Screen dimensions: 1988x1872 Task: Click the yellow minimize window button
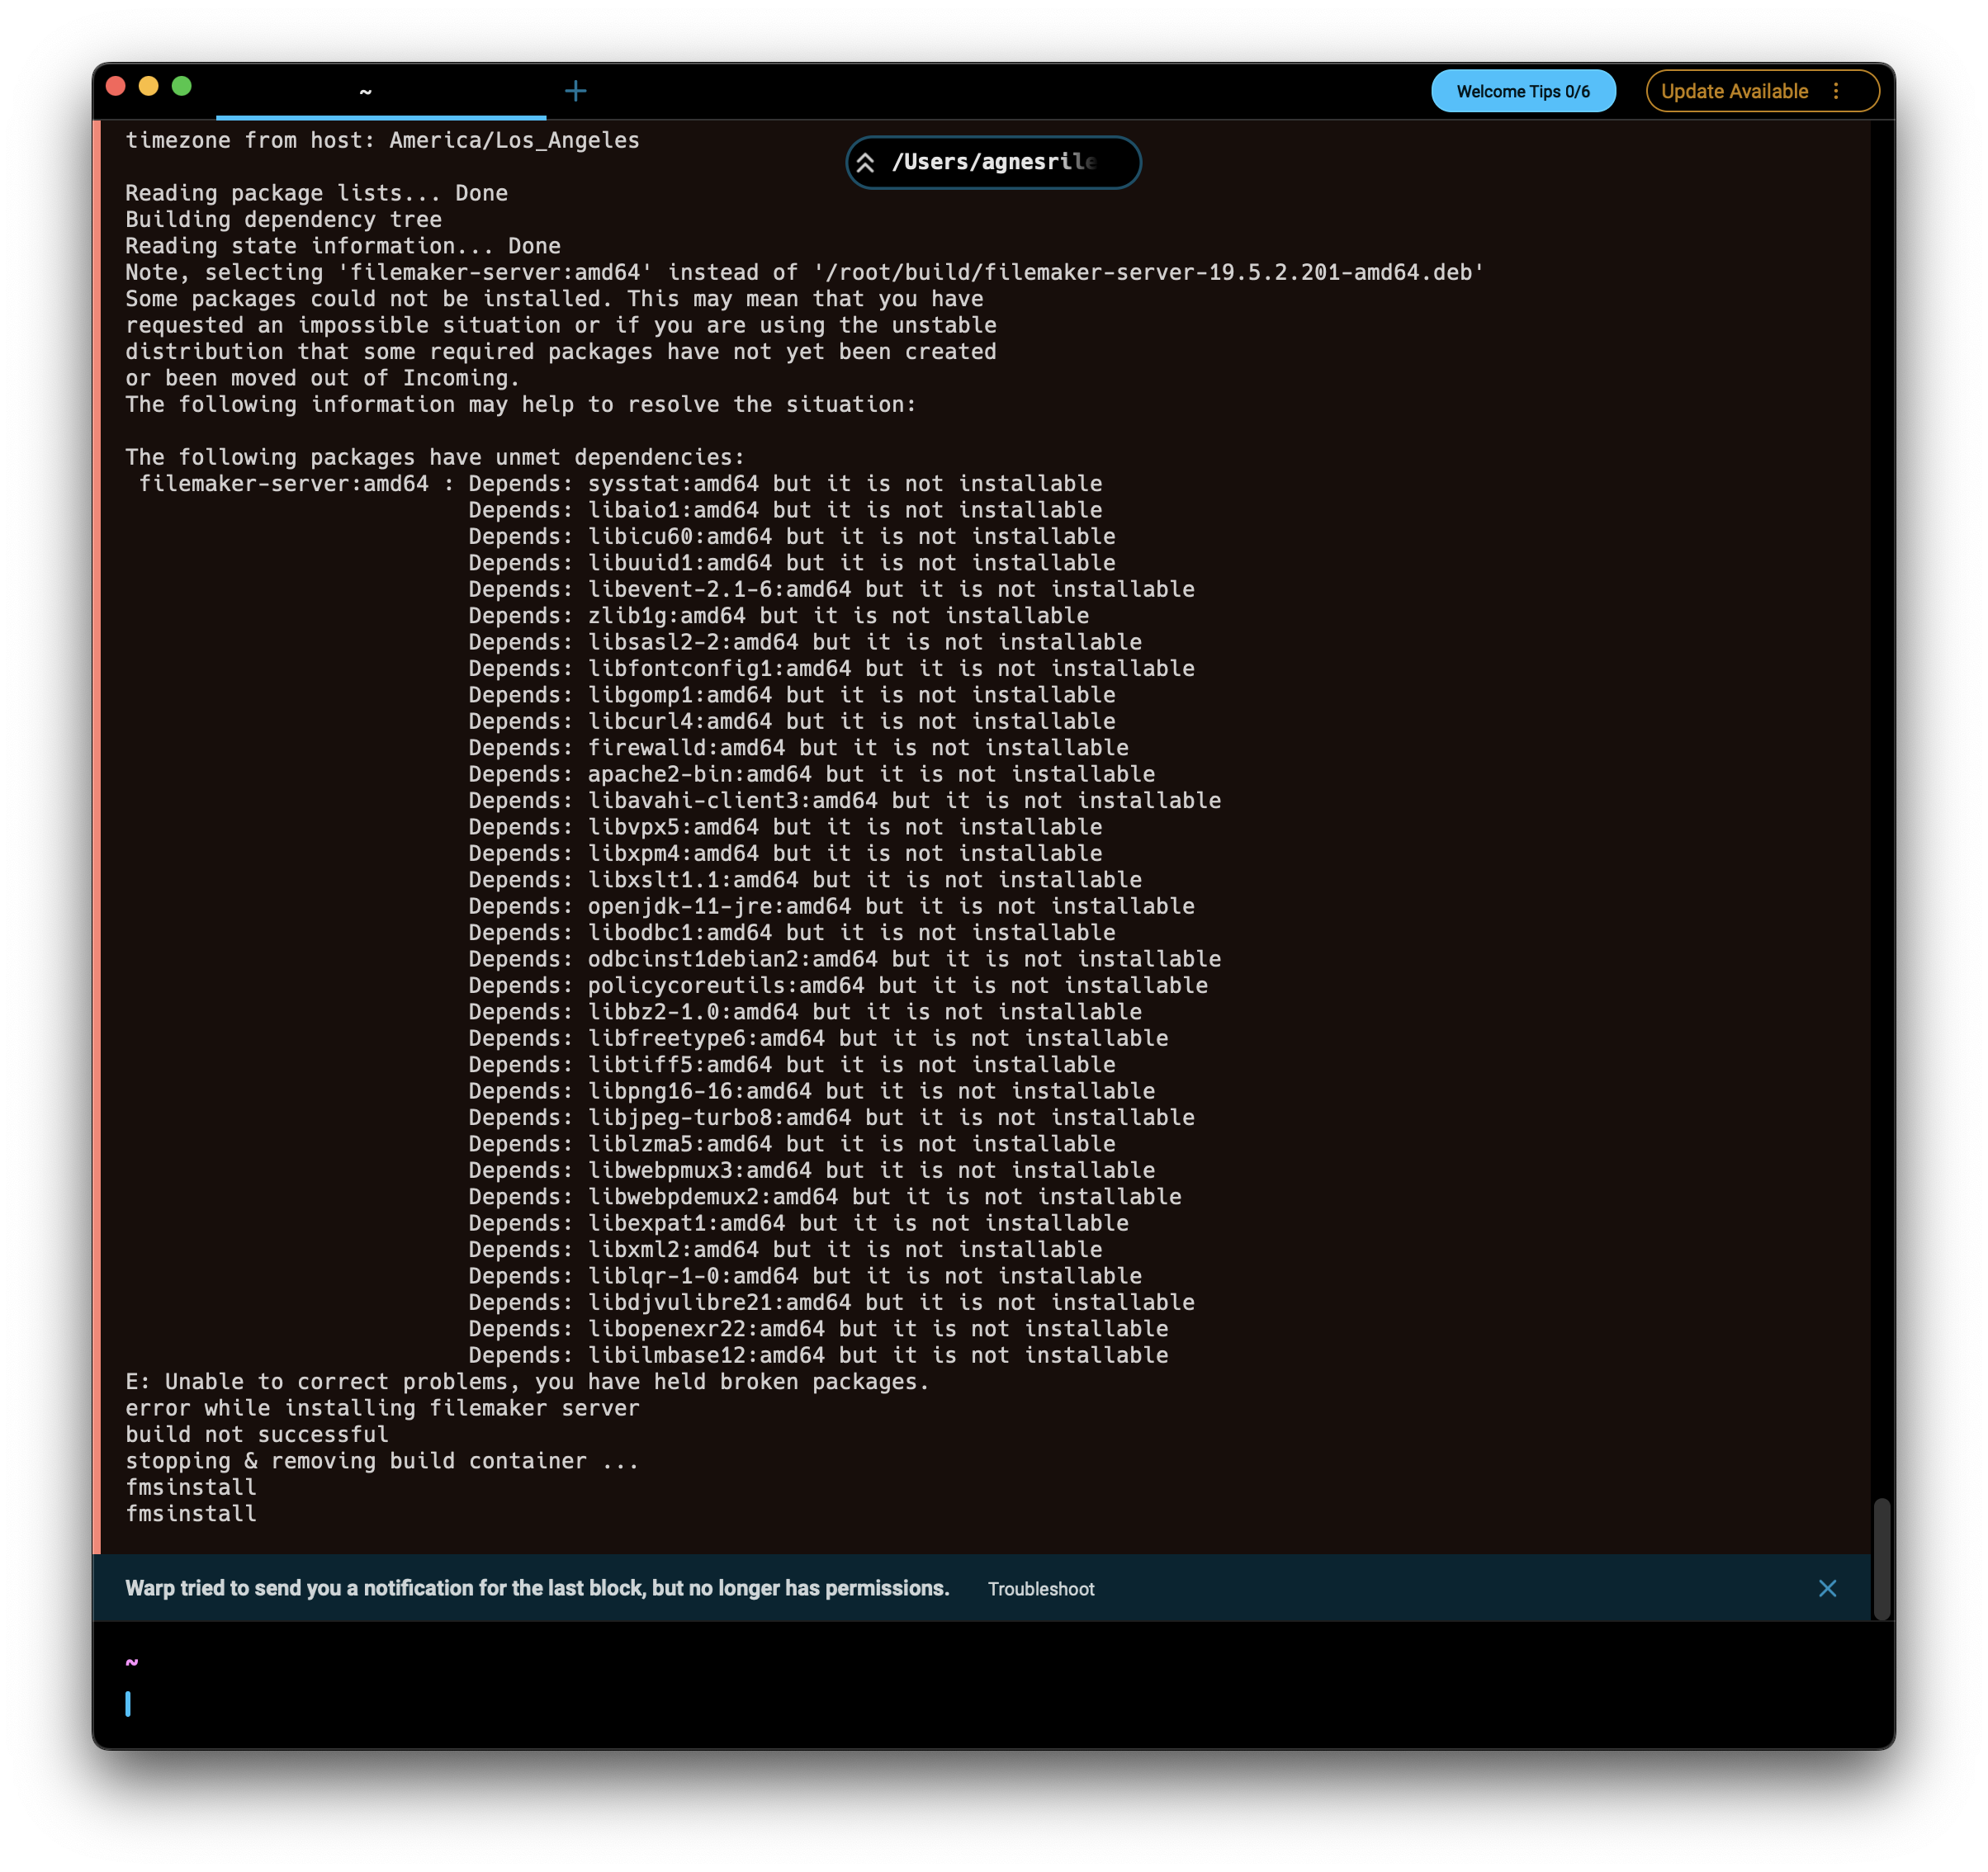click(x=149, y=86)
